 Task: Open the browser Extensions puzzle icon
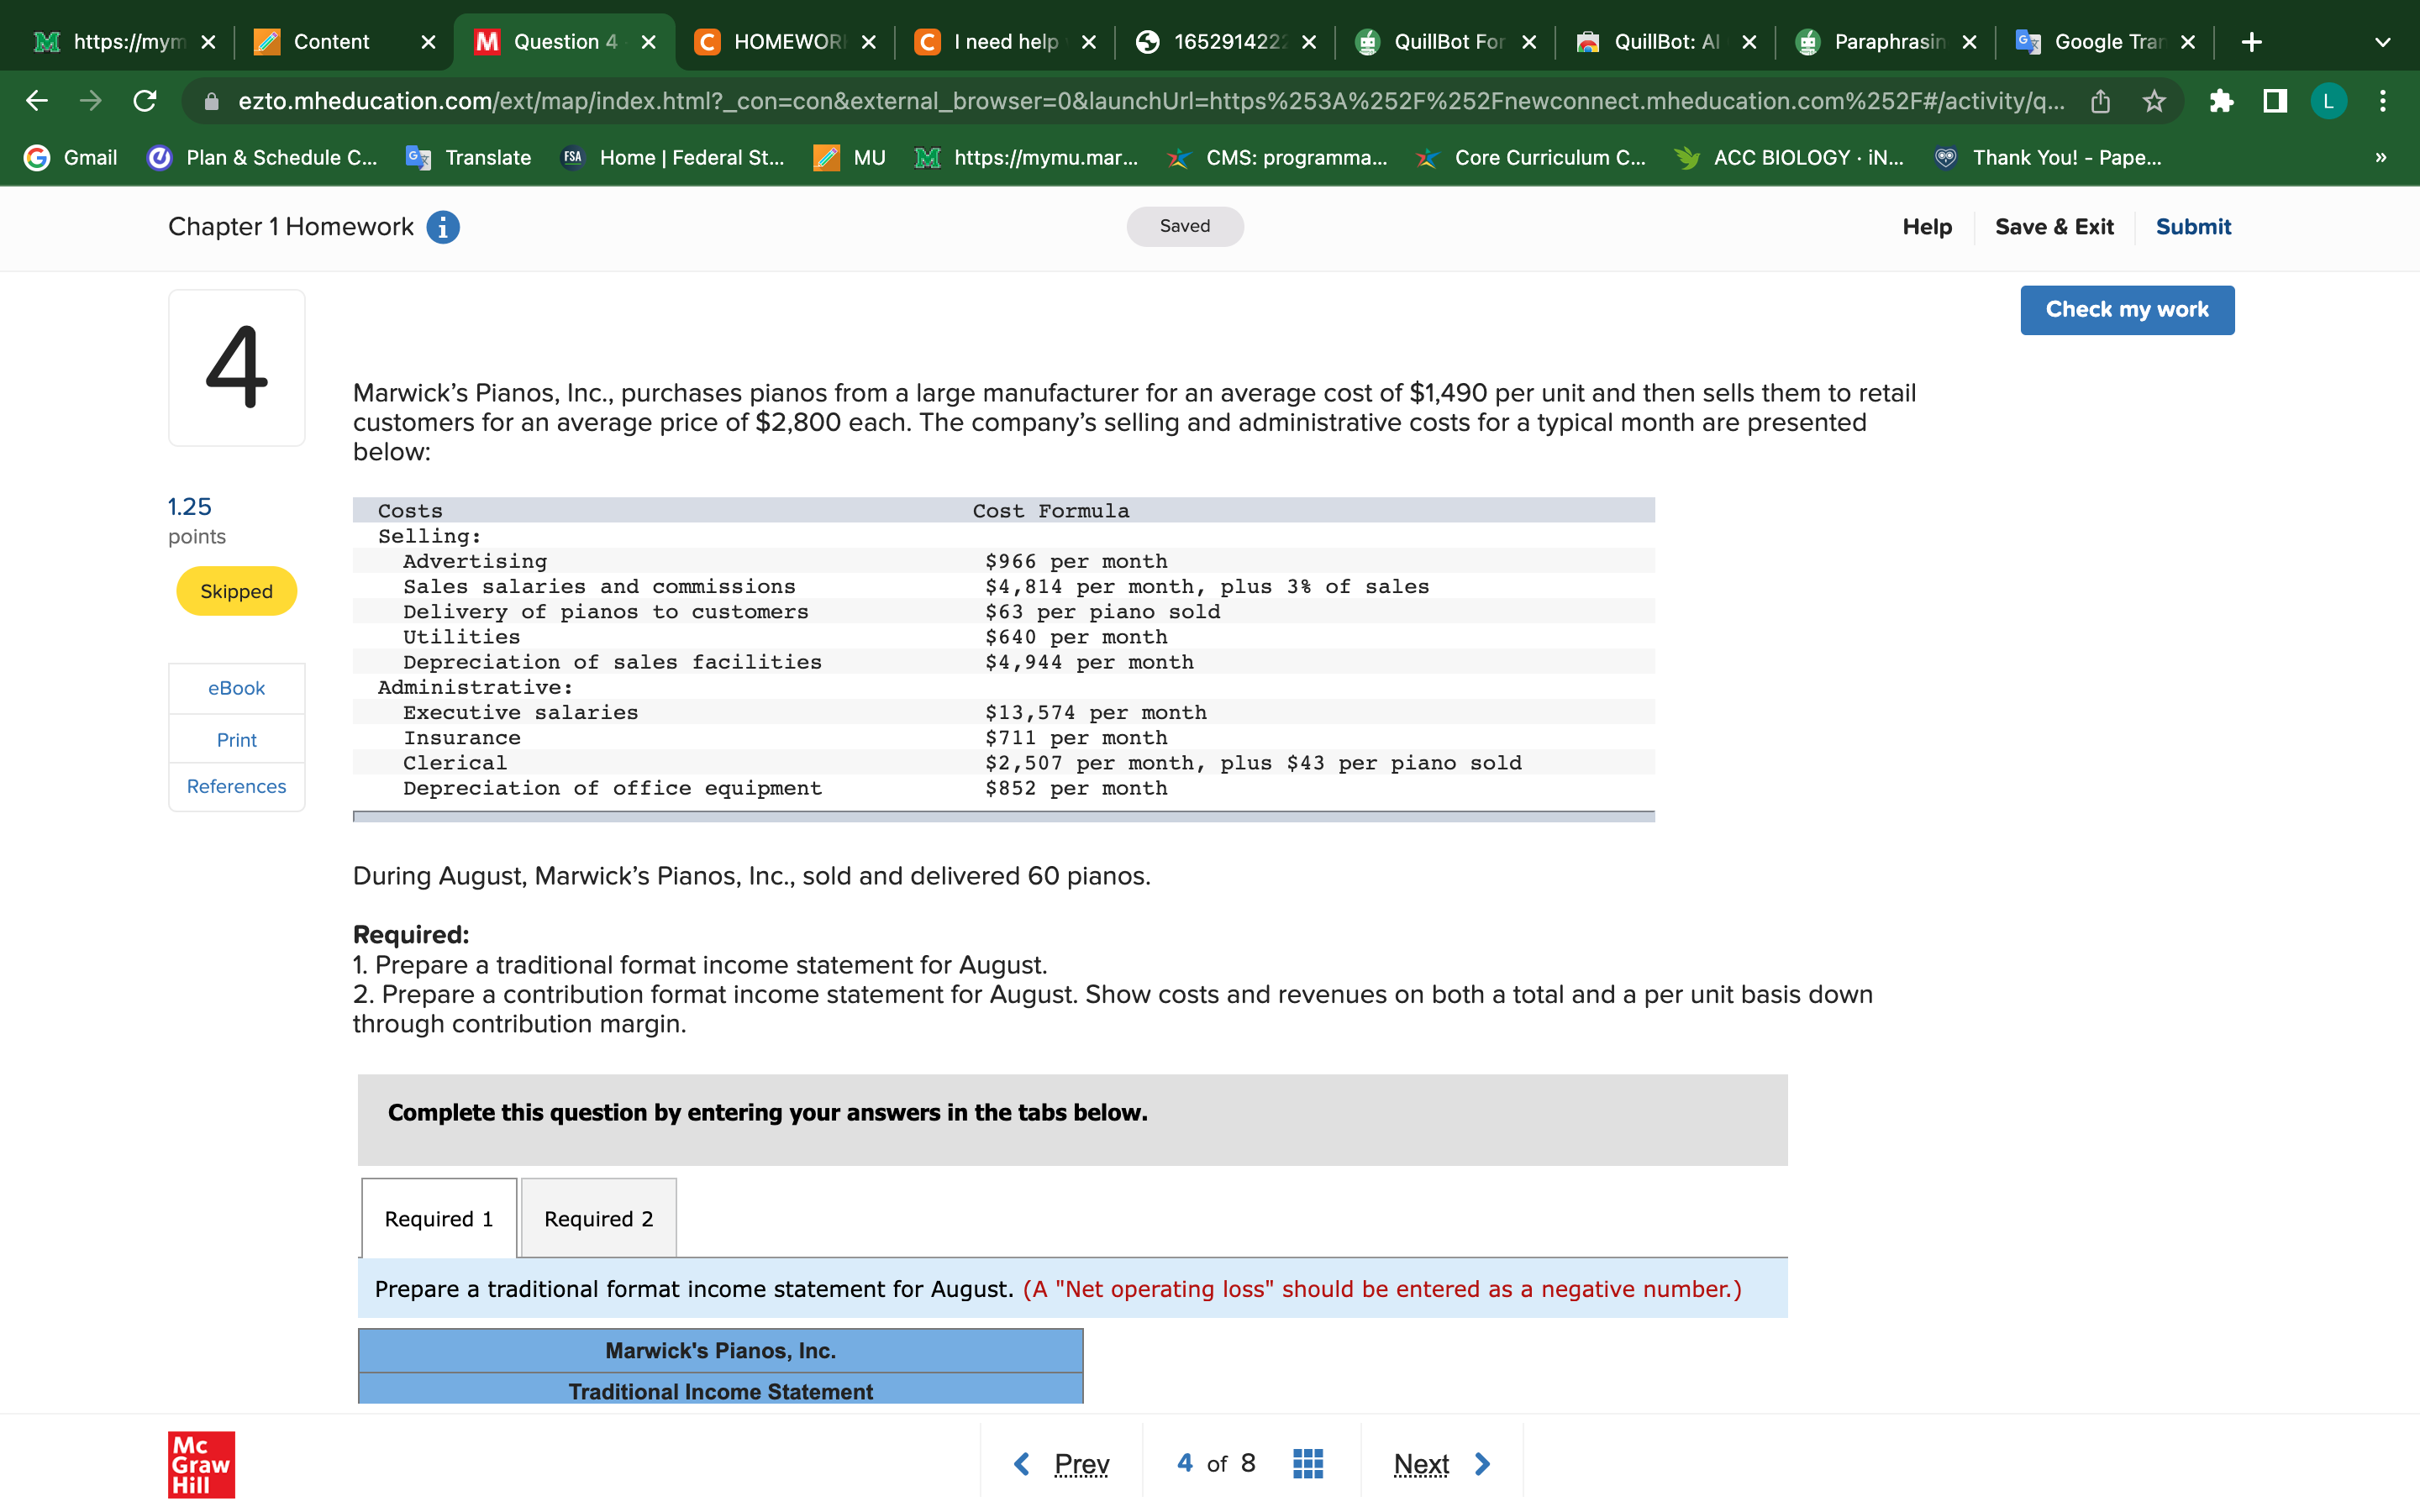[x=2222, y=101]
